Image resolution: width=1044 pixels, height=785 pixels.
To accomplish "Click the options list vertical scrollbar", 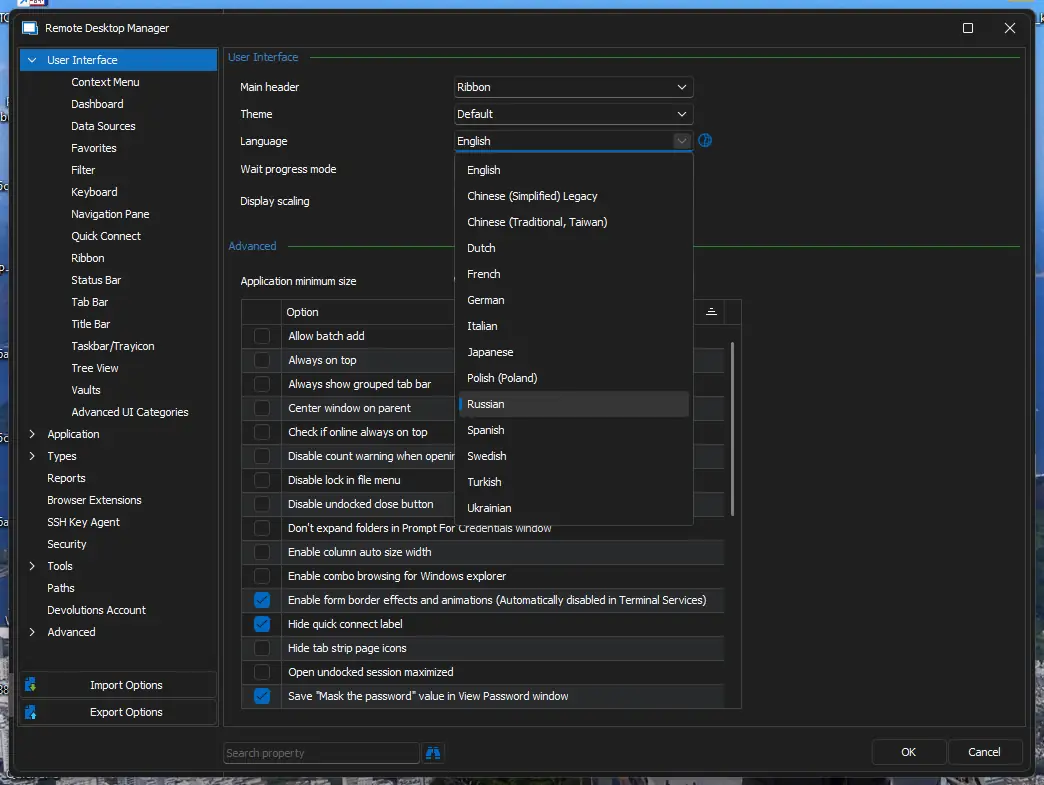I will click(732, 429).
